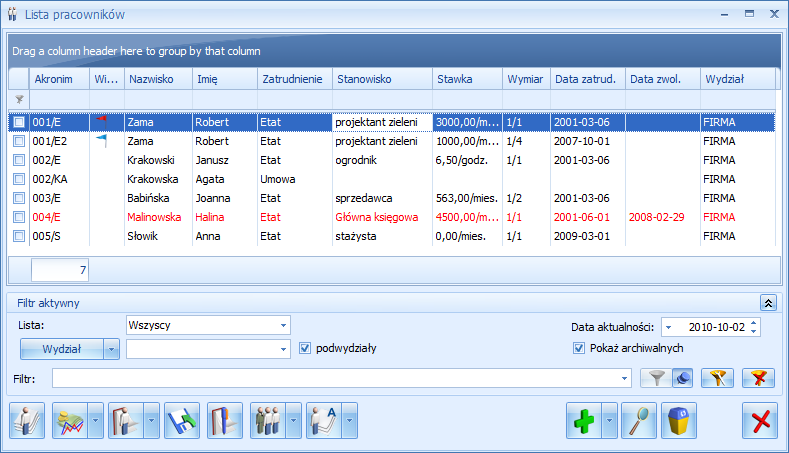Click blue flag icon in 001/E2 row
Viewport: 789px width, 453px height.
click(102, 140)
